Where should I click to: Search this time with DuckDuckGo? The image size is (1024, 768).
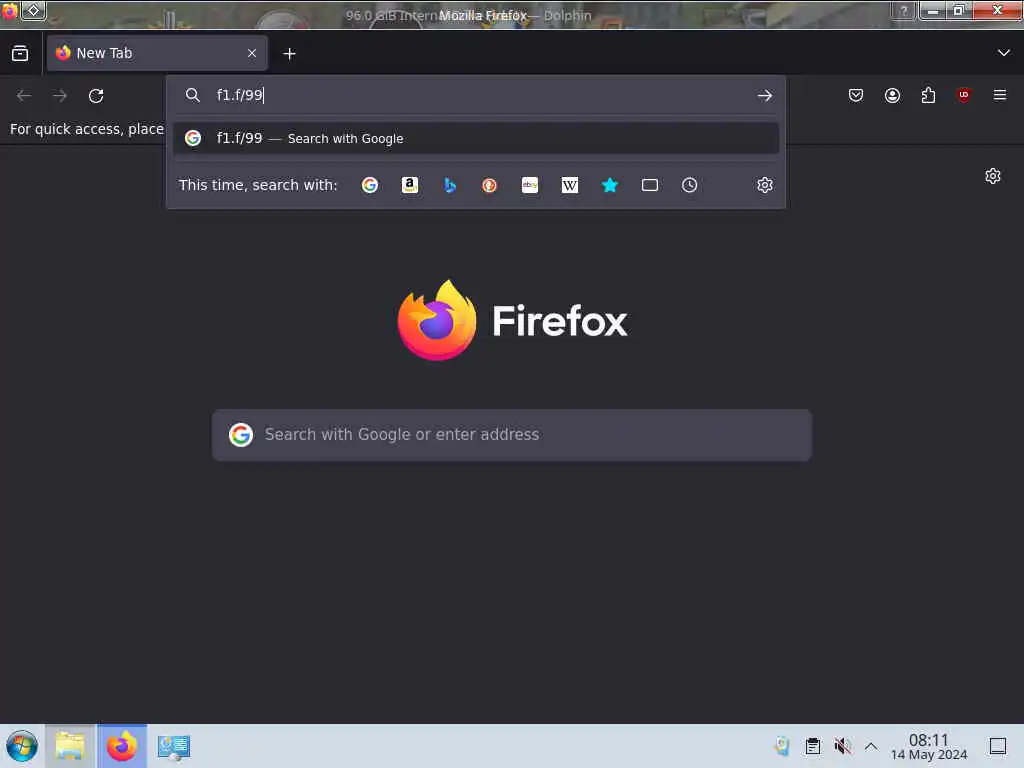tap(489, 185)
